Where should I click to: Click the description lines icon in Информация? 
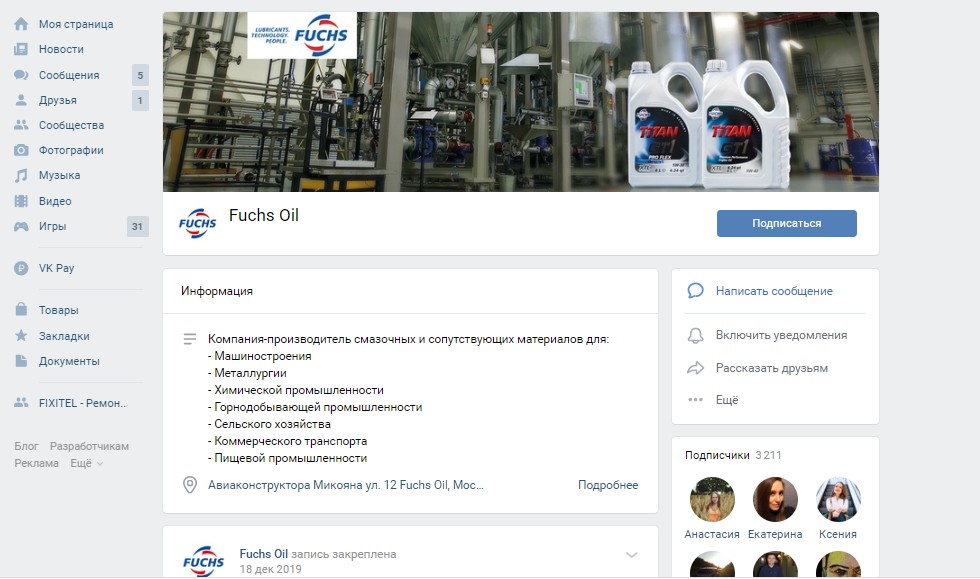[x=190, y=339]
